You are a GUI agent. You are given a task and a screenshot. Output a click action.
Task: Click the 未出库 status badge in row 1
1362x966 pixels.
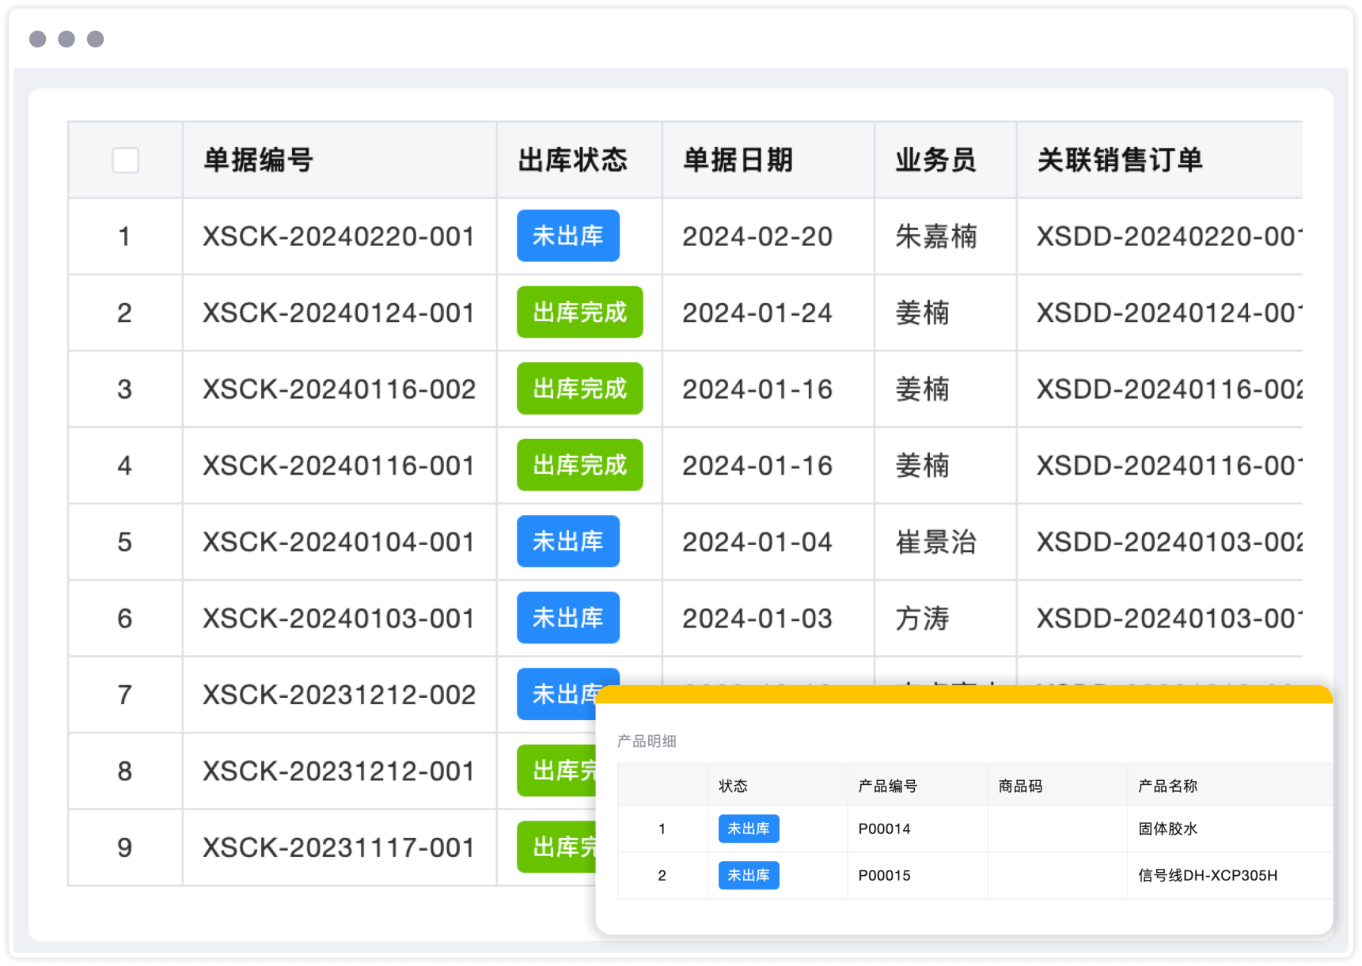pos(567,236)
